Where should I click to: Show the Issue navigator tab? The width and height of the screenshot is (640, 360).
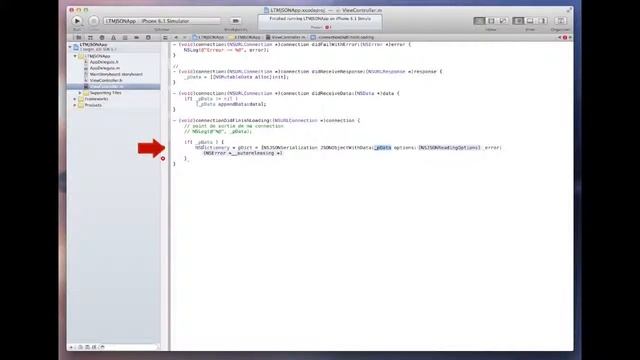click(113, 38)
